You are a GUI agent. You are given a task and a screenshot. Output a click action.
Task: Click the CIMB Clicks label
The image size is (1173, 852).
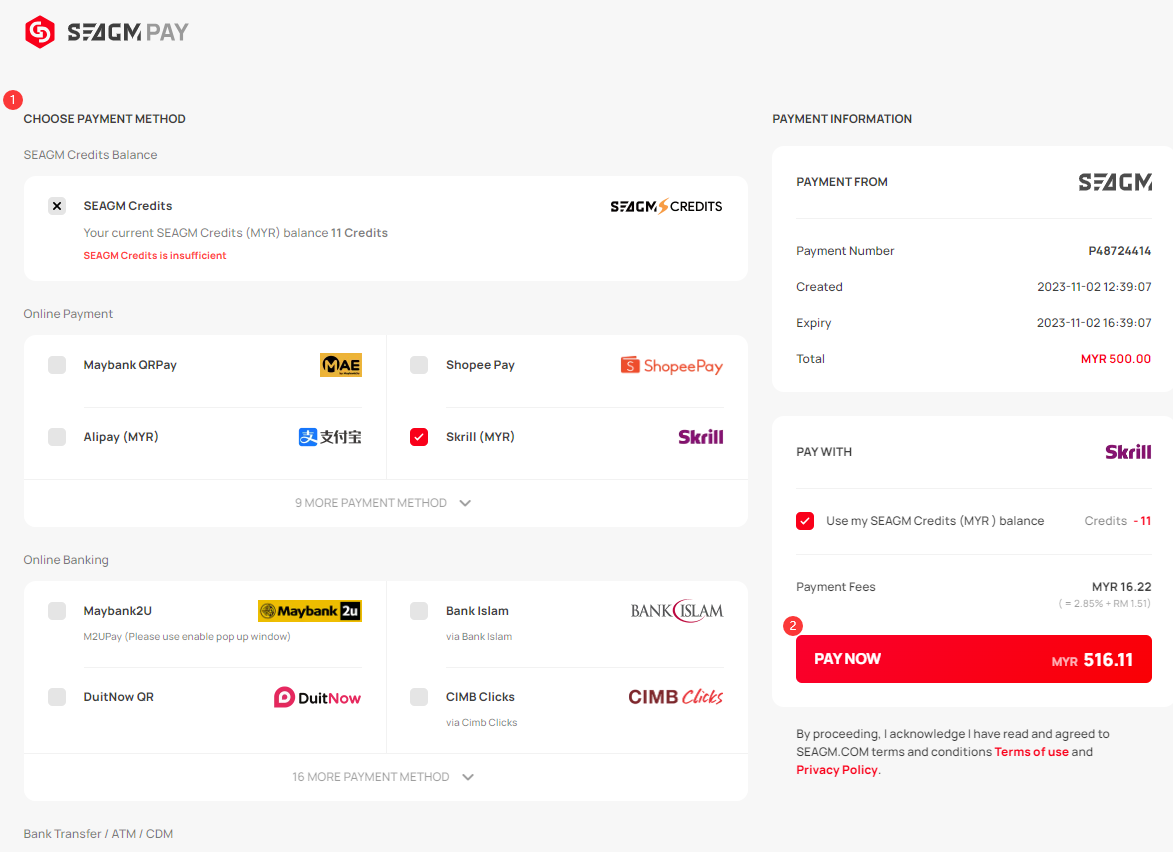(480, 697)
